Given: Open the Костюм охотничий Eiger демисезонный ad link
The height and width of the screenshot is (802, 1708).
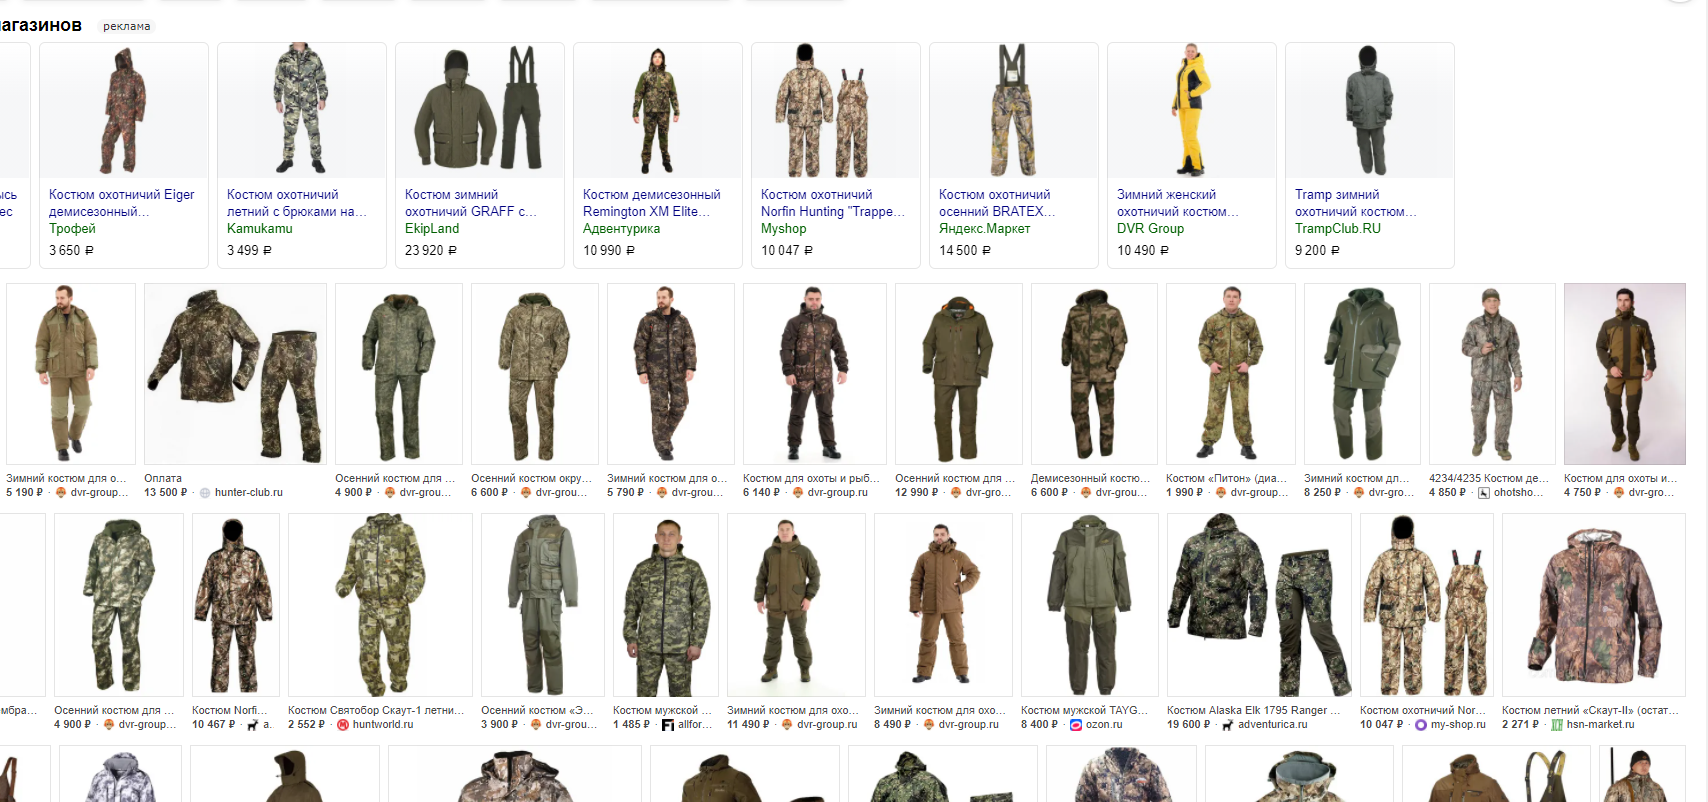Looking at the screenshot, I should coord(122,203).
